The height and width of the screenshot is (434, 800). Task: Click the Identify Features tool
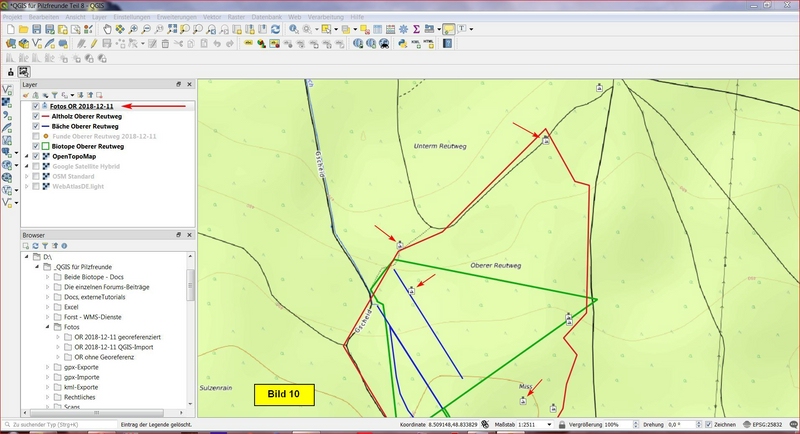295,30
